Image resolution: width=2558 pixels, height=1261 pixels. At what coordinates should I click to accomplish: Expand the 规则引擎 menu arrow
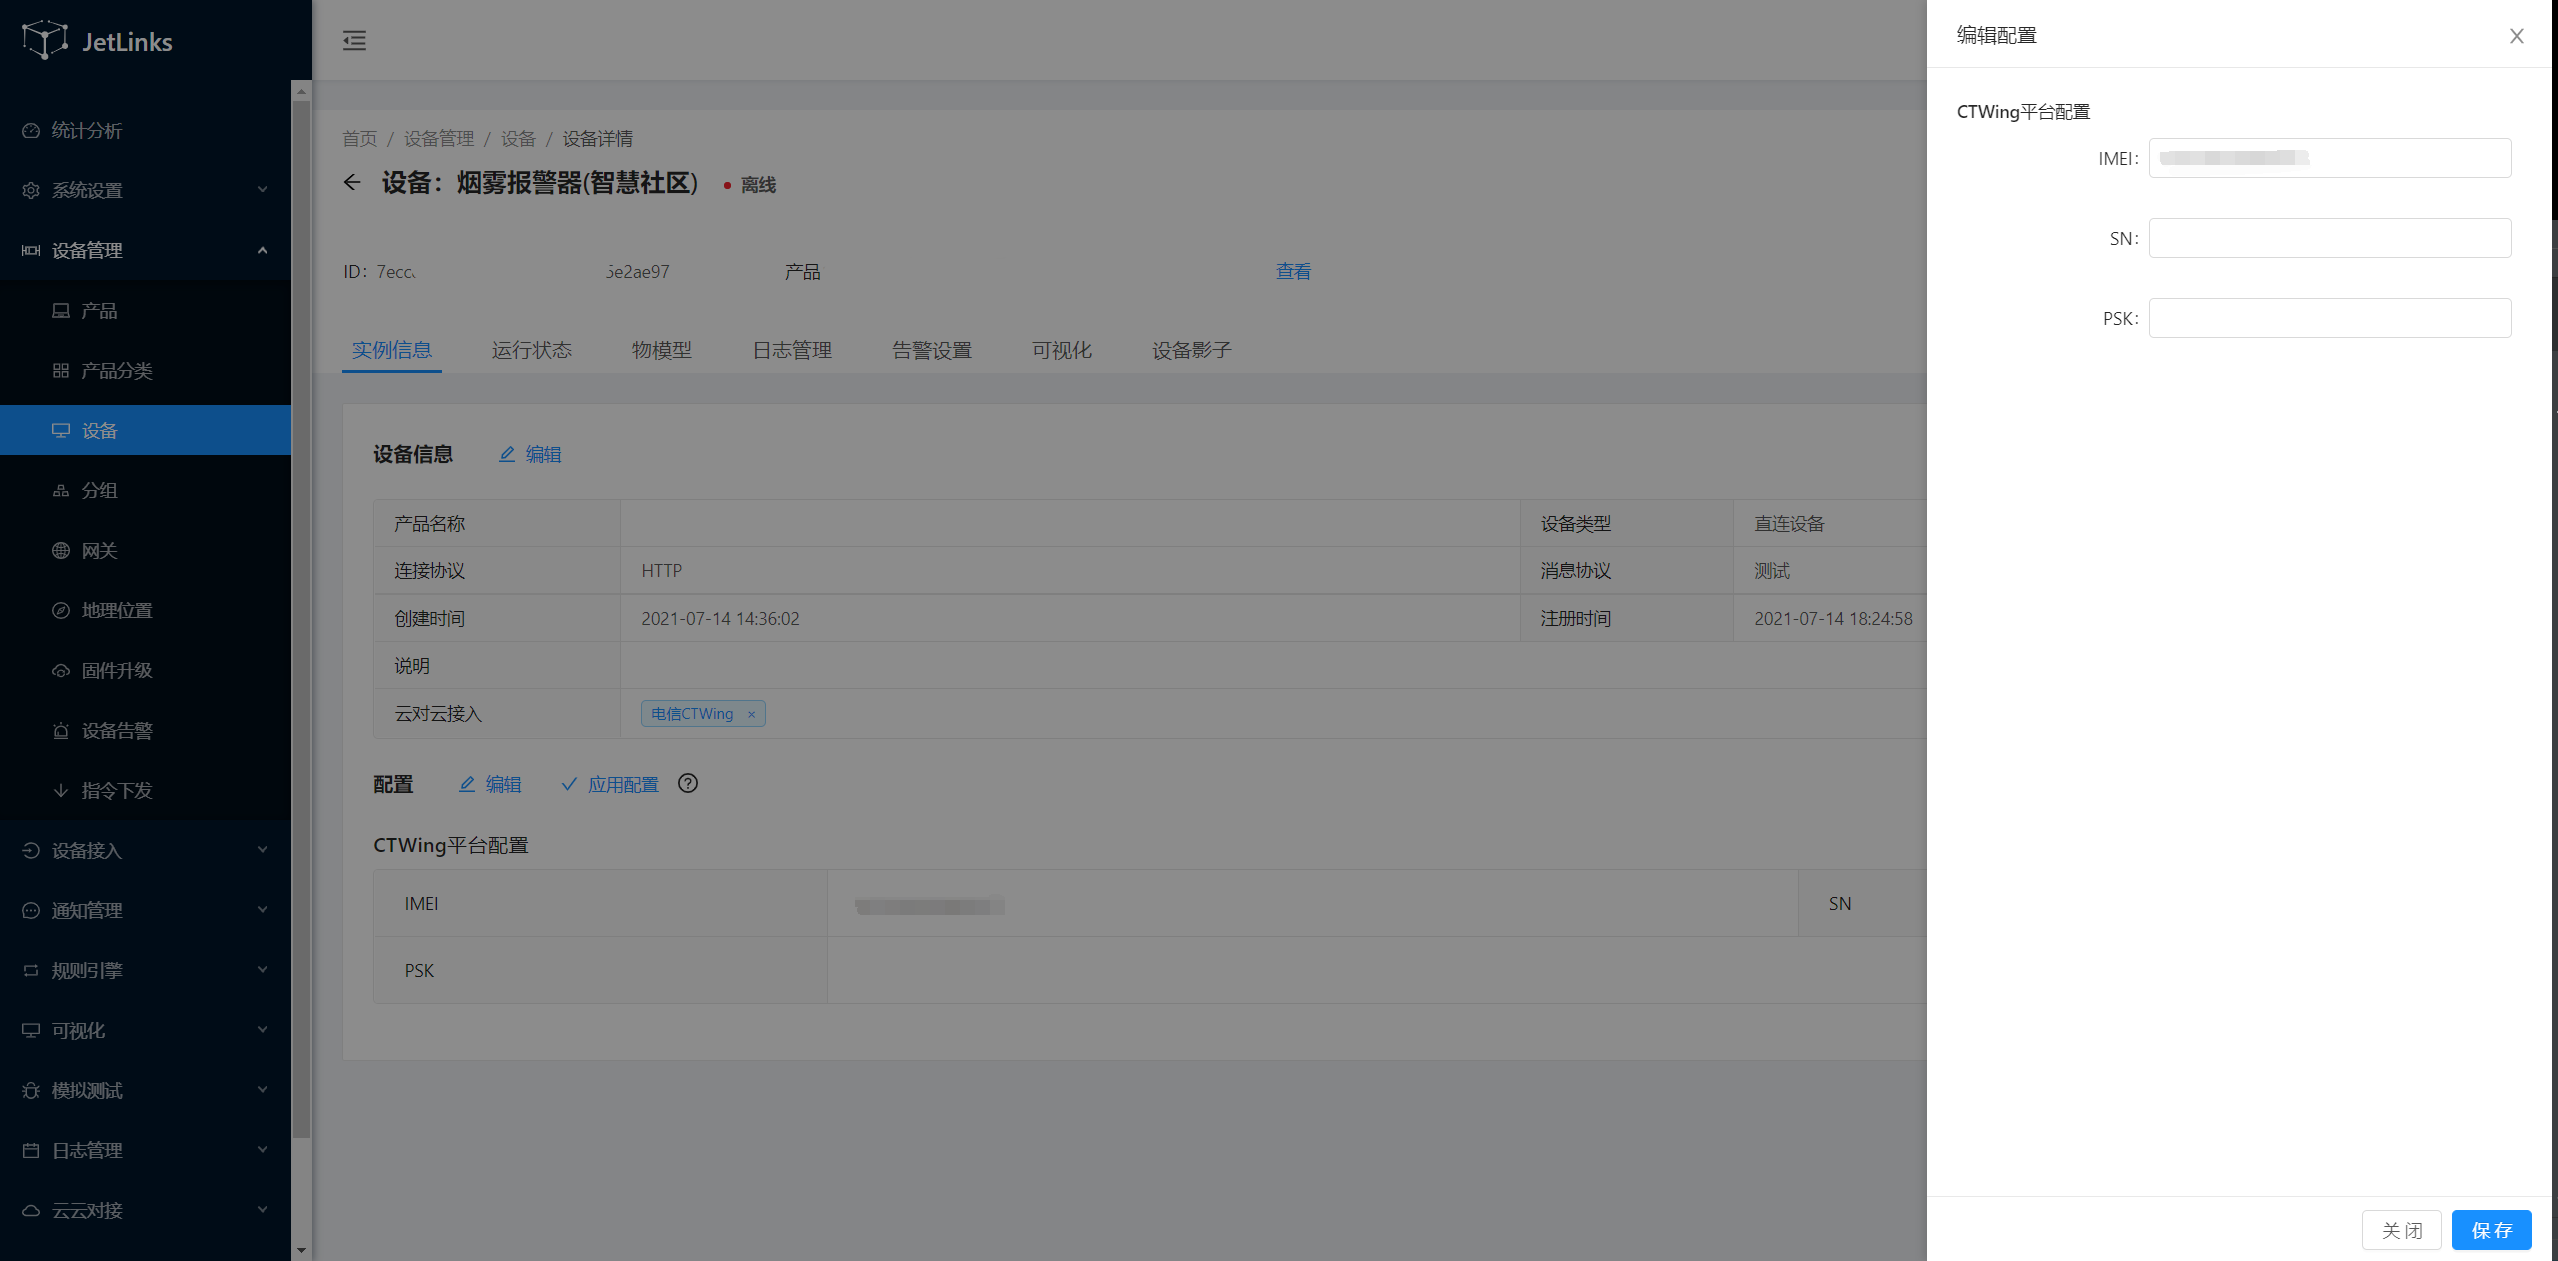(x=262, y=970)
